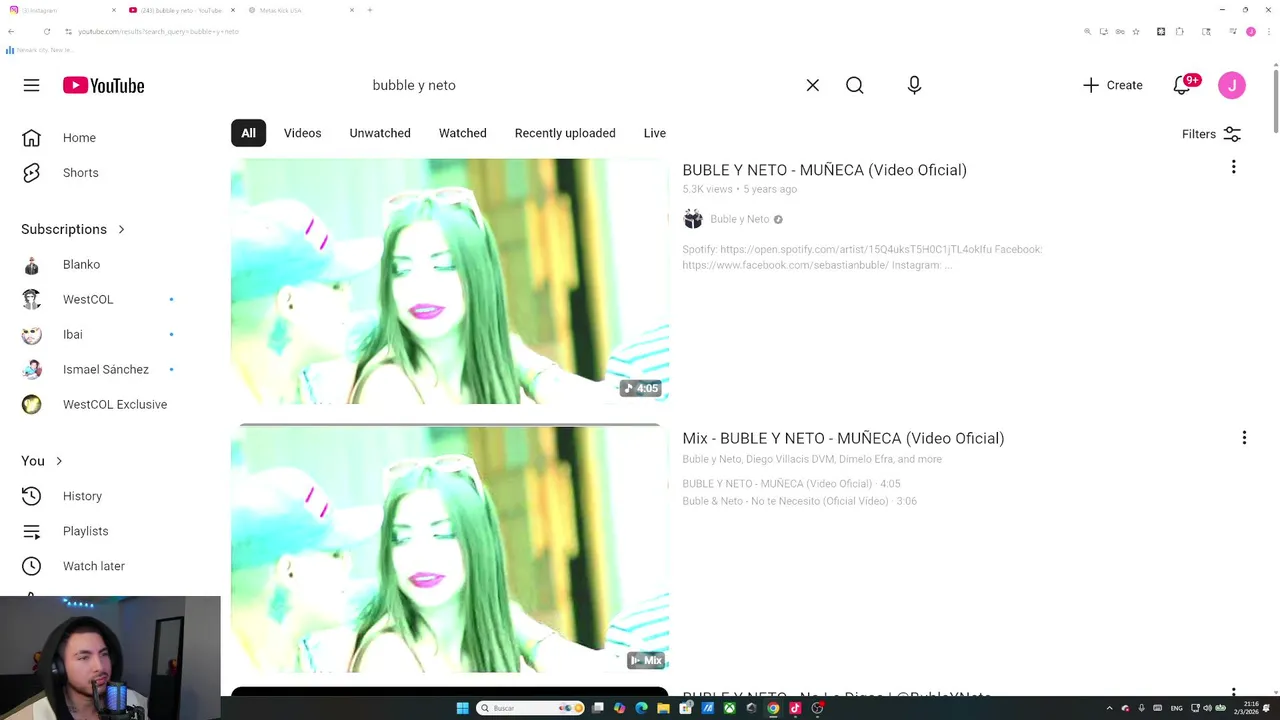Select the All filter chip
Viewport: 1280px width, 720px height.
tap(248, 133)
